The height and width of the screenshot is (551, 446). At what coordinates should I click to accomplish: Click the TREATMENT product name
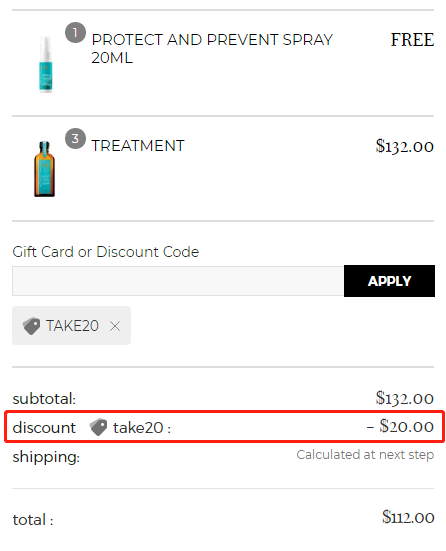[138, 145]
